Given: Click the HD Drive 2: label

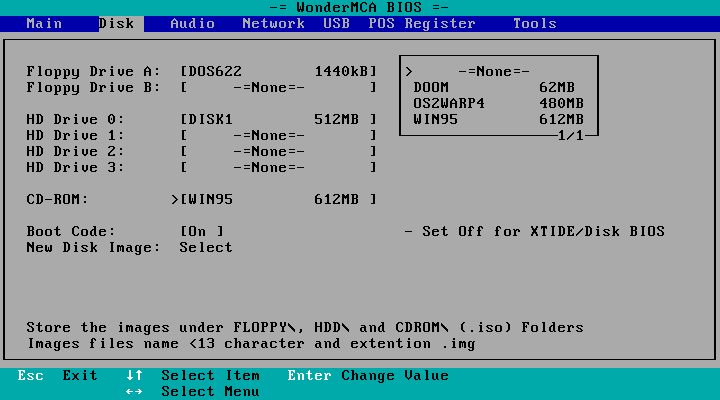Looking at the screenshot, I should tap(75, 152).
